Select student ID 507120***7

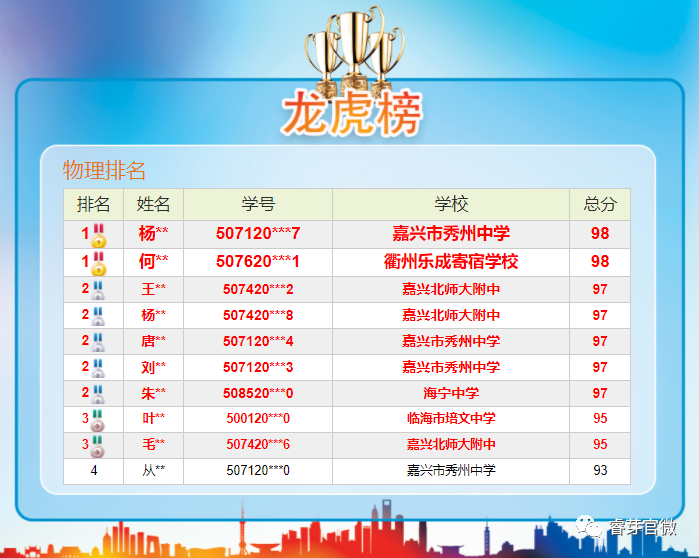click(258, 234)
